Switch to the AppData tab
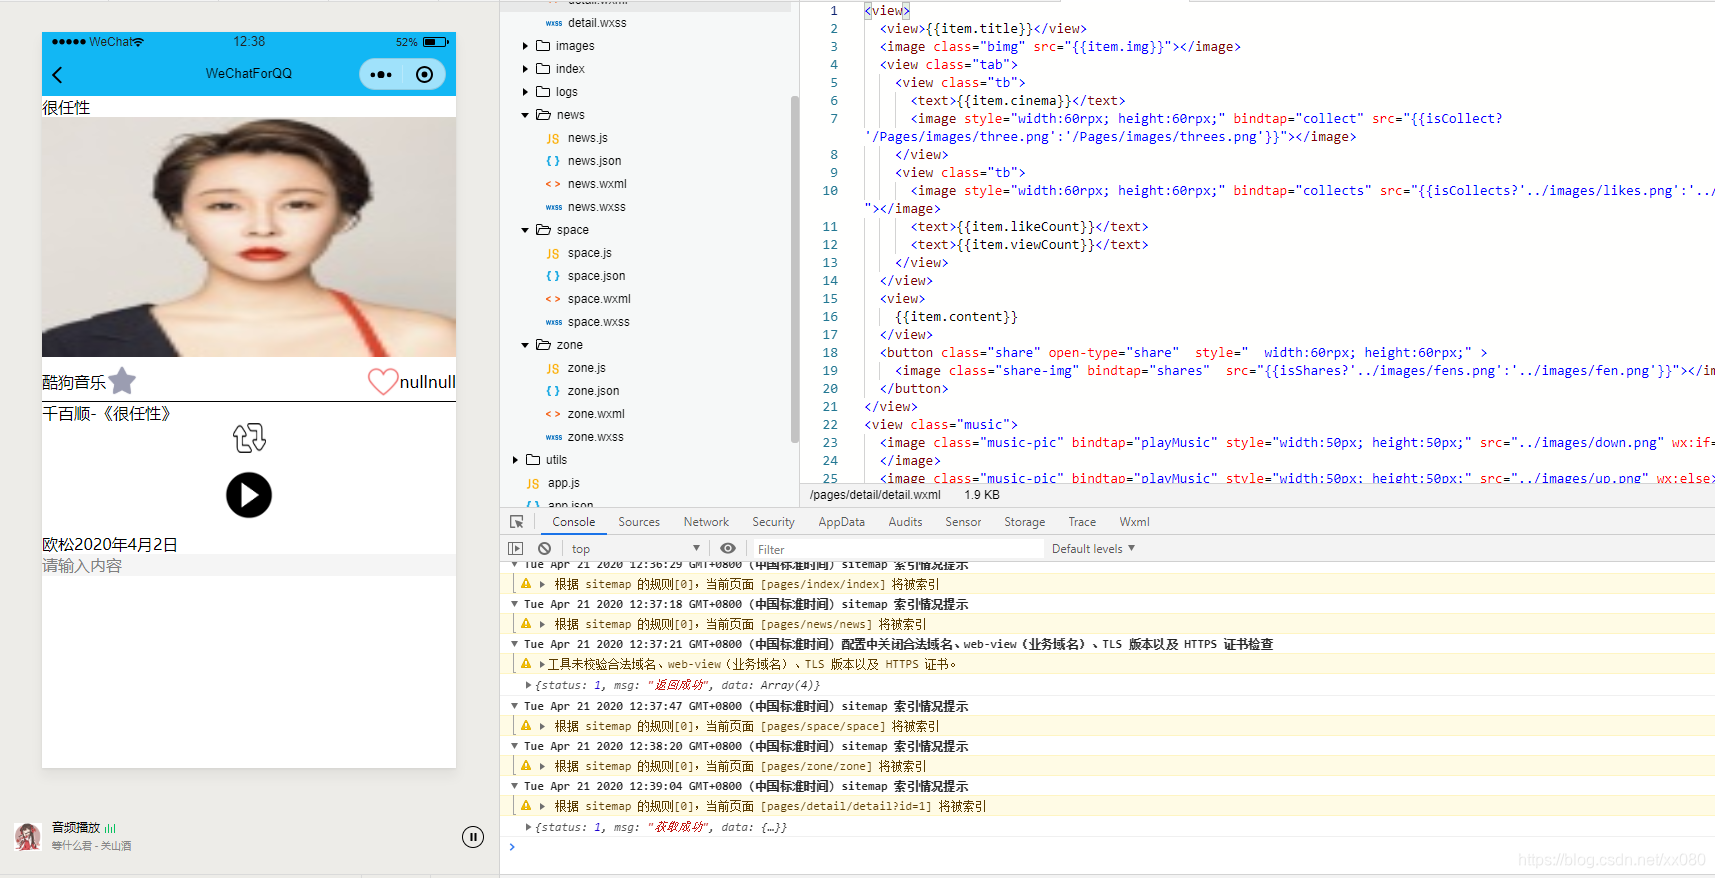This screenshot has height=878, width=1715. point(841,522)
